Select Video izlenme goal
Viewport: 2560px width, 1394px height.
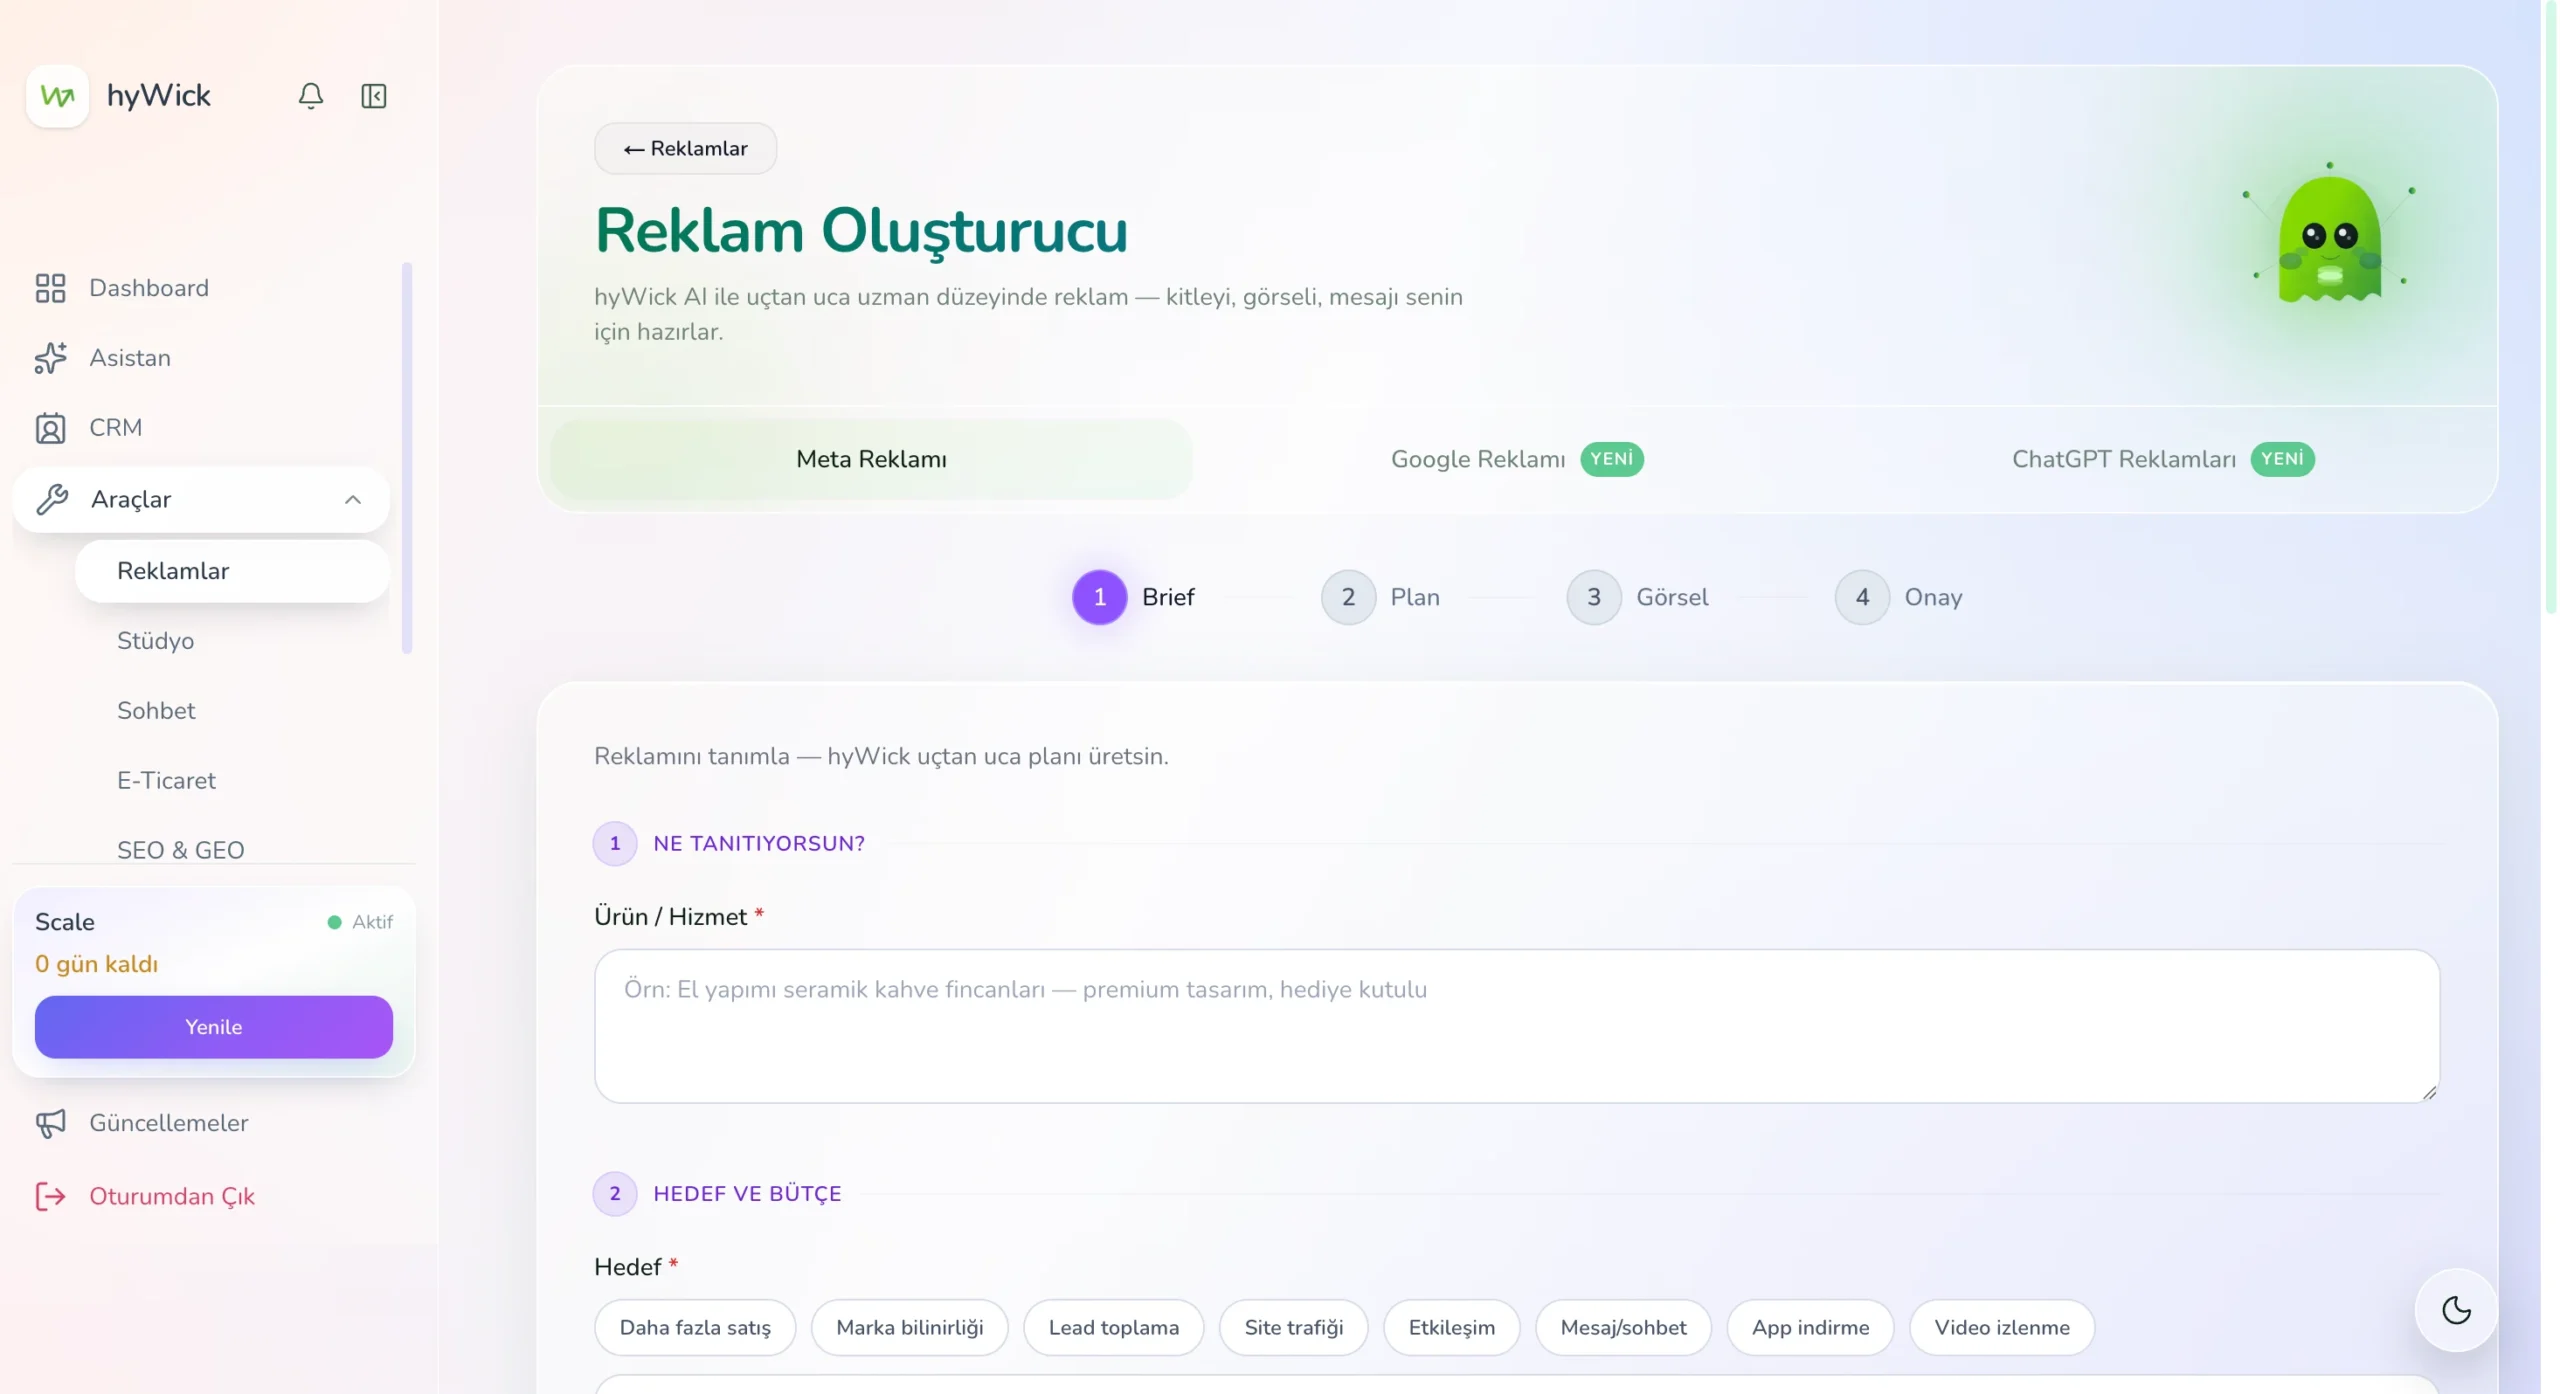pyautogui.click(x=2001, y=1328)
